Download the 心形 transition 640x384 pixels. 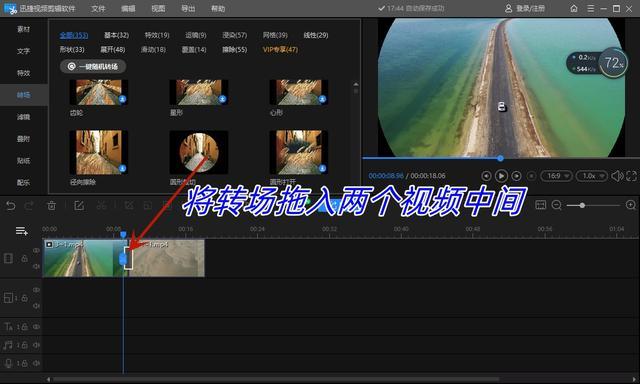click(322, 99)
